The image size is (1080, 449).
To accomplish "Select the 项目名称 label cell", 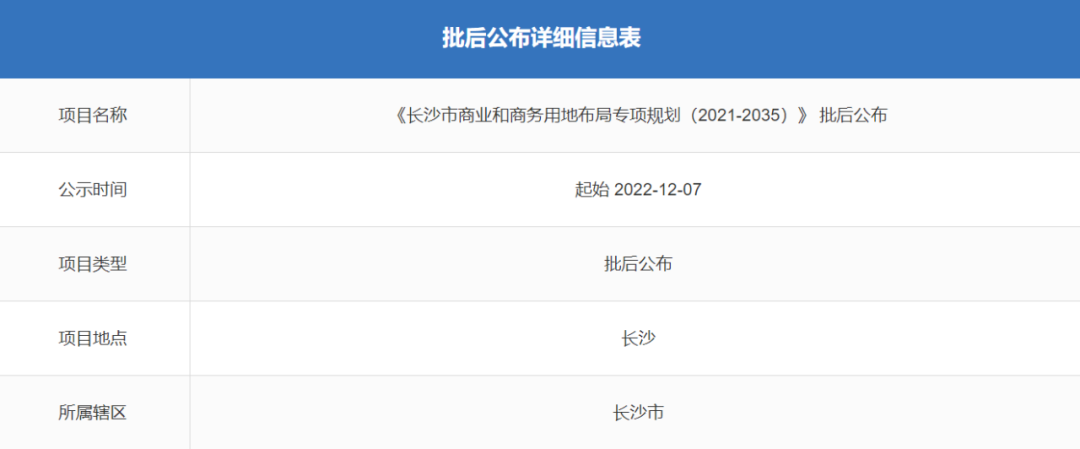I will (95, 116).
